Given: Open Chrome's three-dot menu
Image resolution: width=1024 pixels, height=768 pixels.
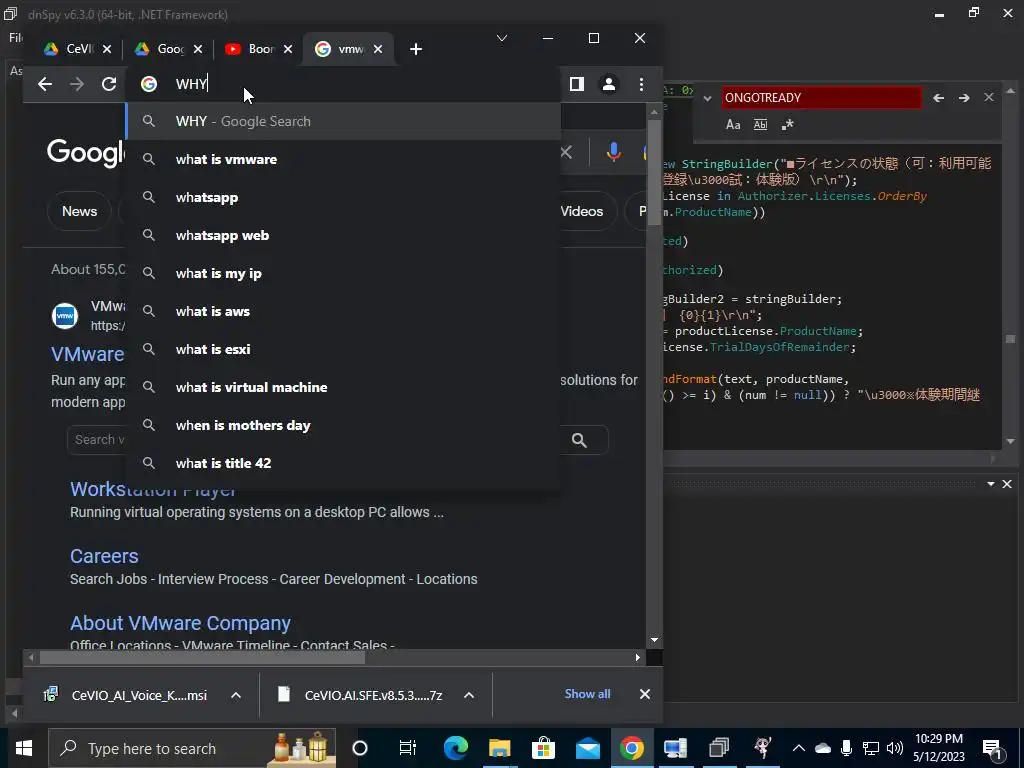Looking at the screenshot, I should coord(641,84).
